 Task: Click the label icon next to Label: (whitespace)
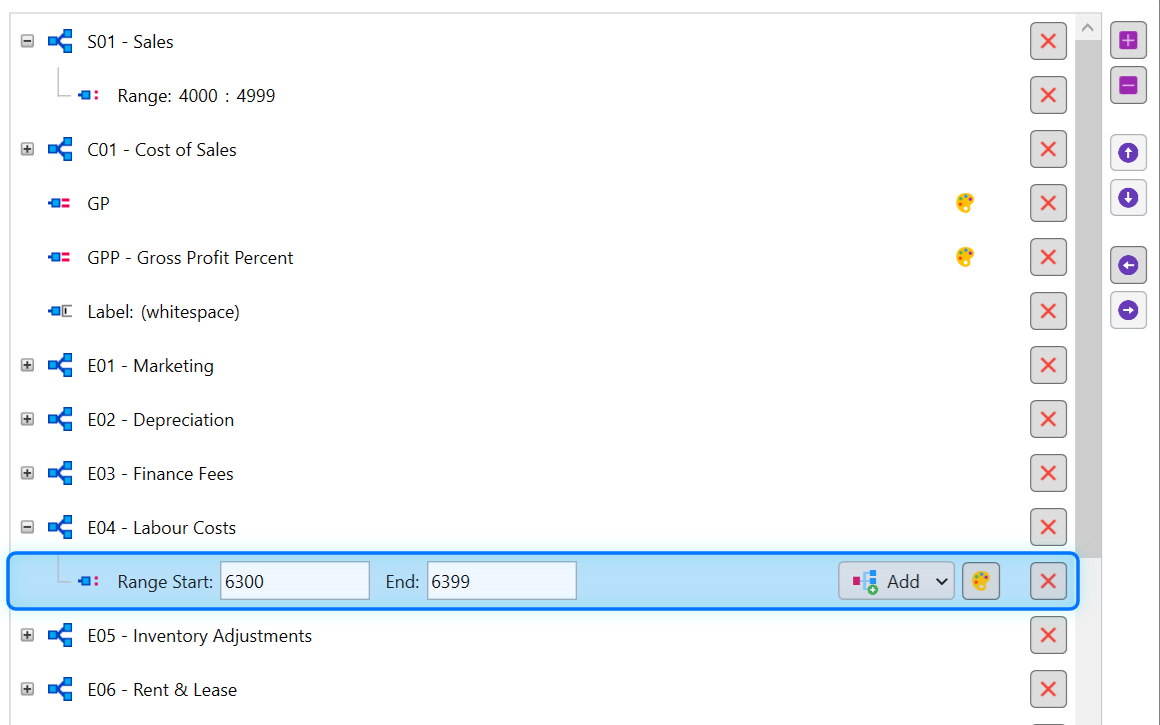(x=60, y=311)
